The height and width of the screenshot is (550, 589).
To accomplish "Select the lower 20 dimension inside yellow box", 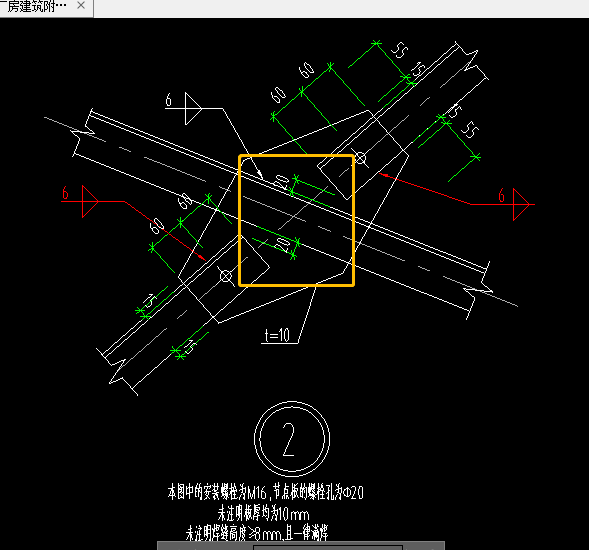I will (x=282, y=244).
